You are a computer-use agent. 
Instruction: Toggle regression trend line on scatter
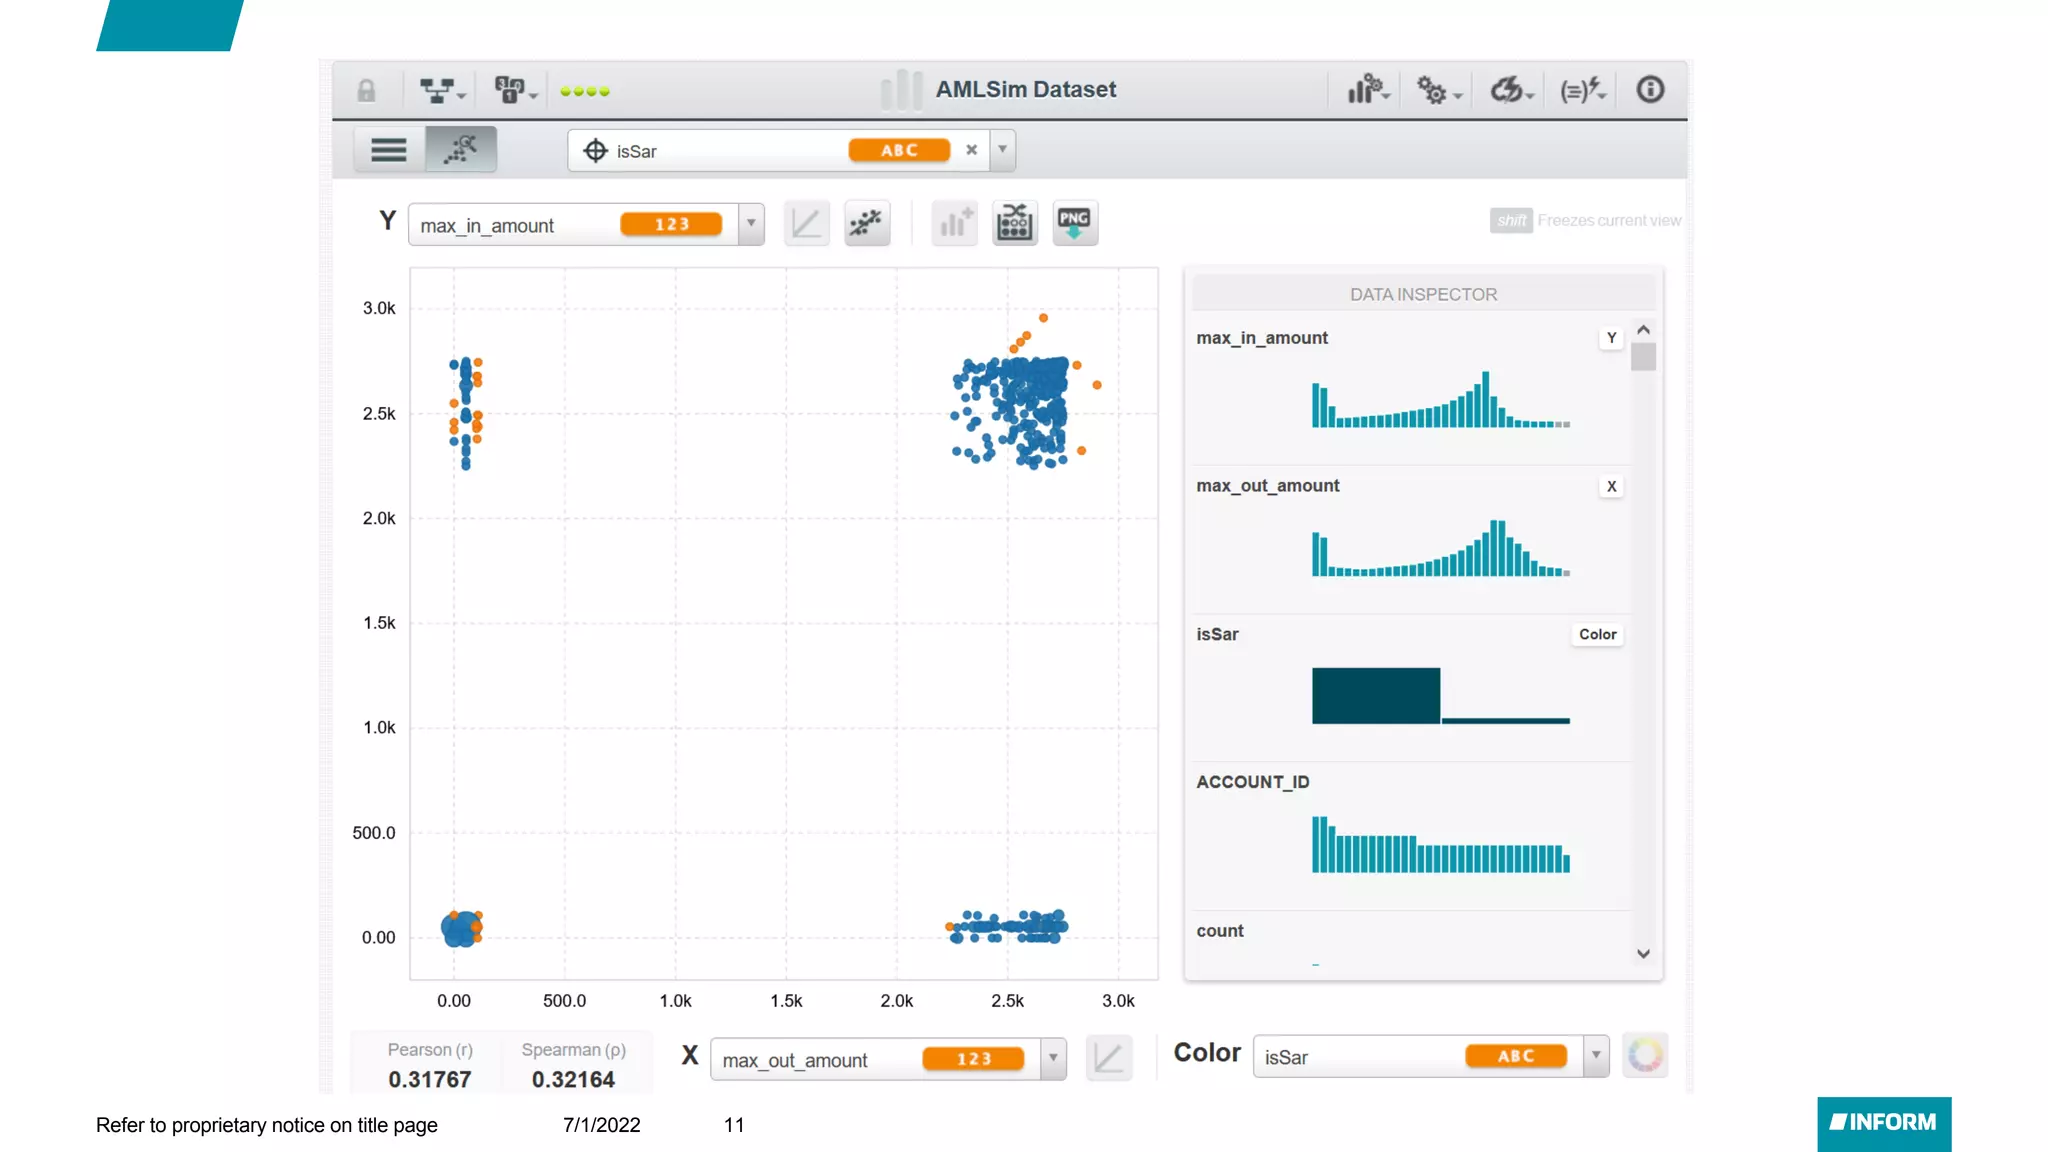coord(866,222)
